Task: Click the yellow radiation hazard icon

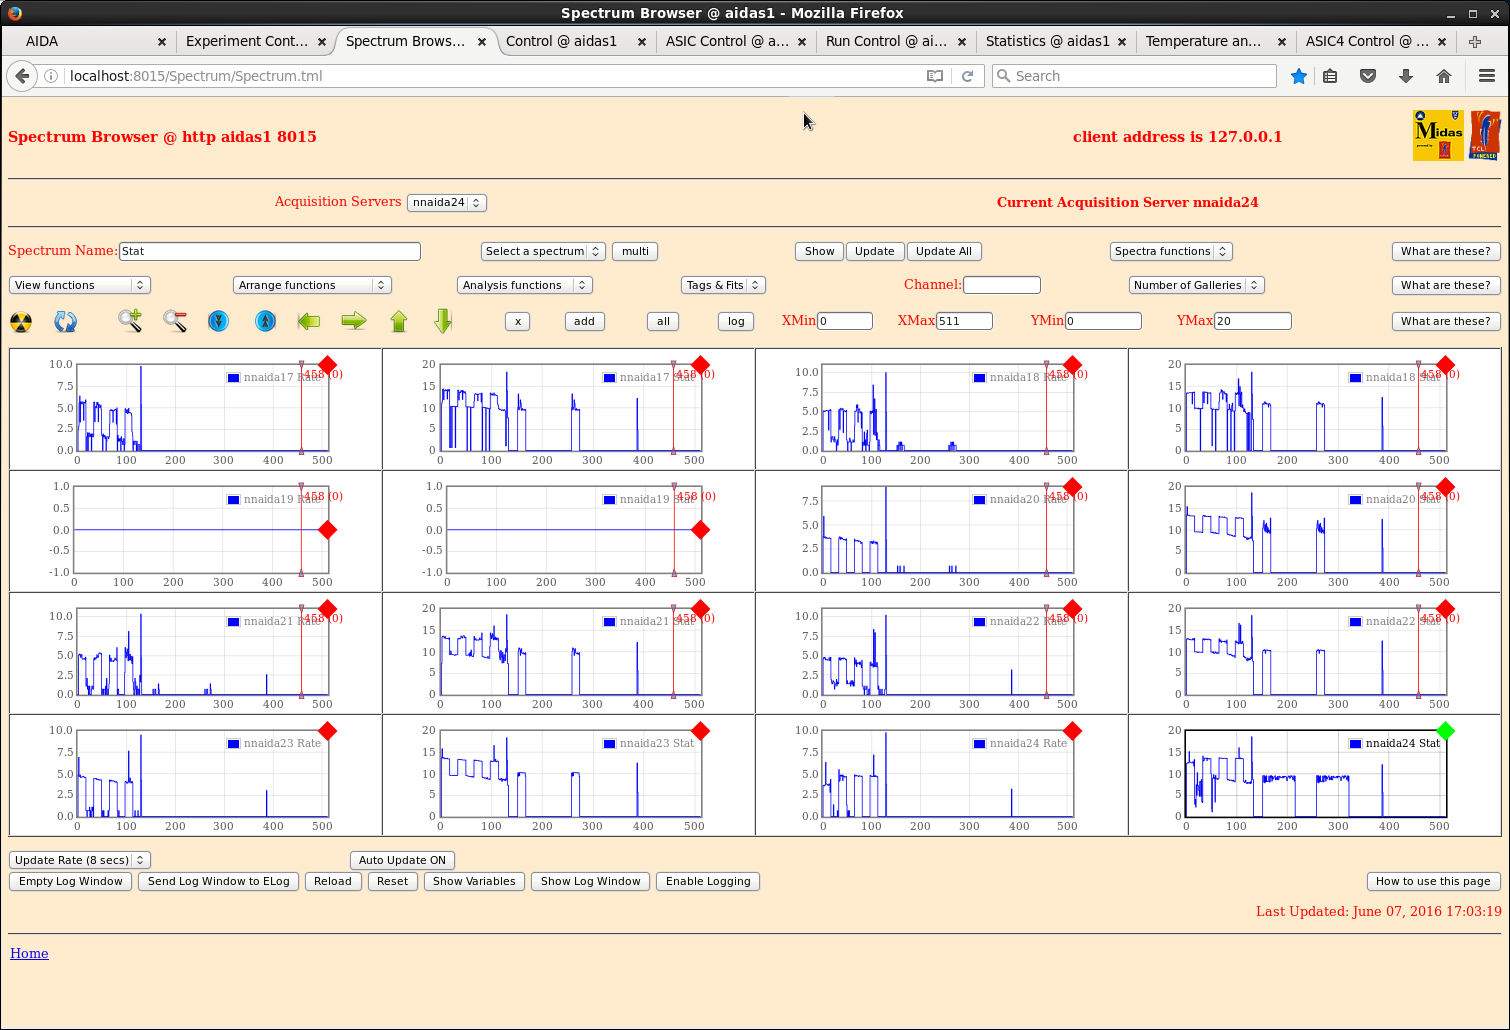Action: (x=21, y=322)
